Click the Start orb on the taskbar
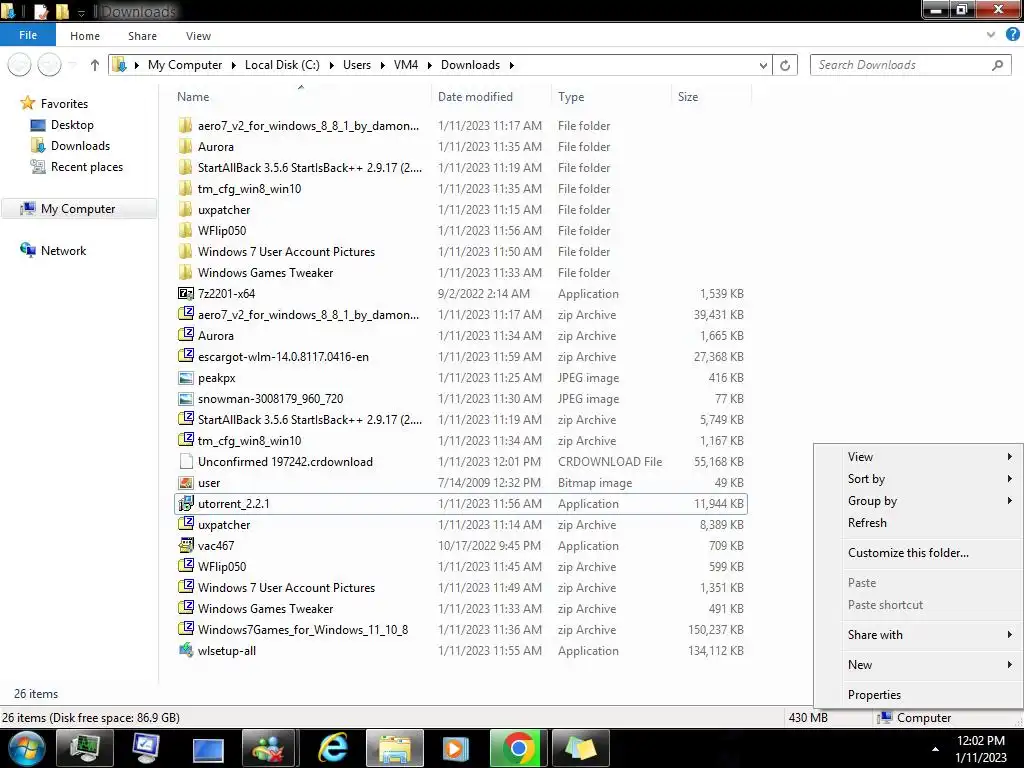The height and width of the screenshot is (768, 1024). (x=27, y=748)
